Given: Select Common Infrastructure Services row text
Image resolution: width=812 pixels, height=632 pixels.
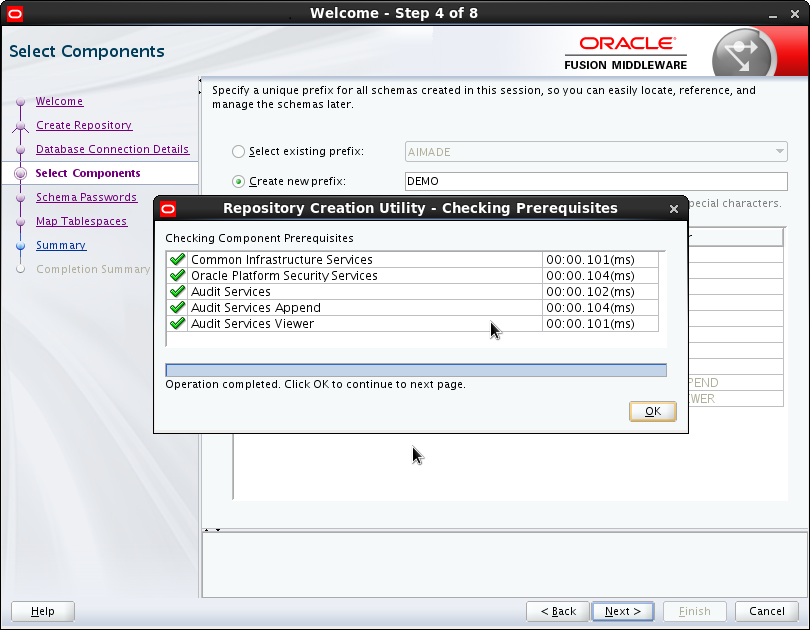Looking at the screenshot, I should coord(282,260).
